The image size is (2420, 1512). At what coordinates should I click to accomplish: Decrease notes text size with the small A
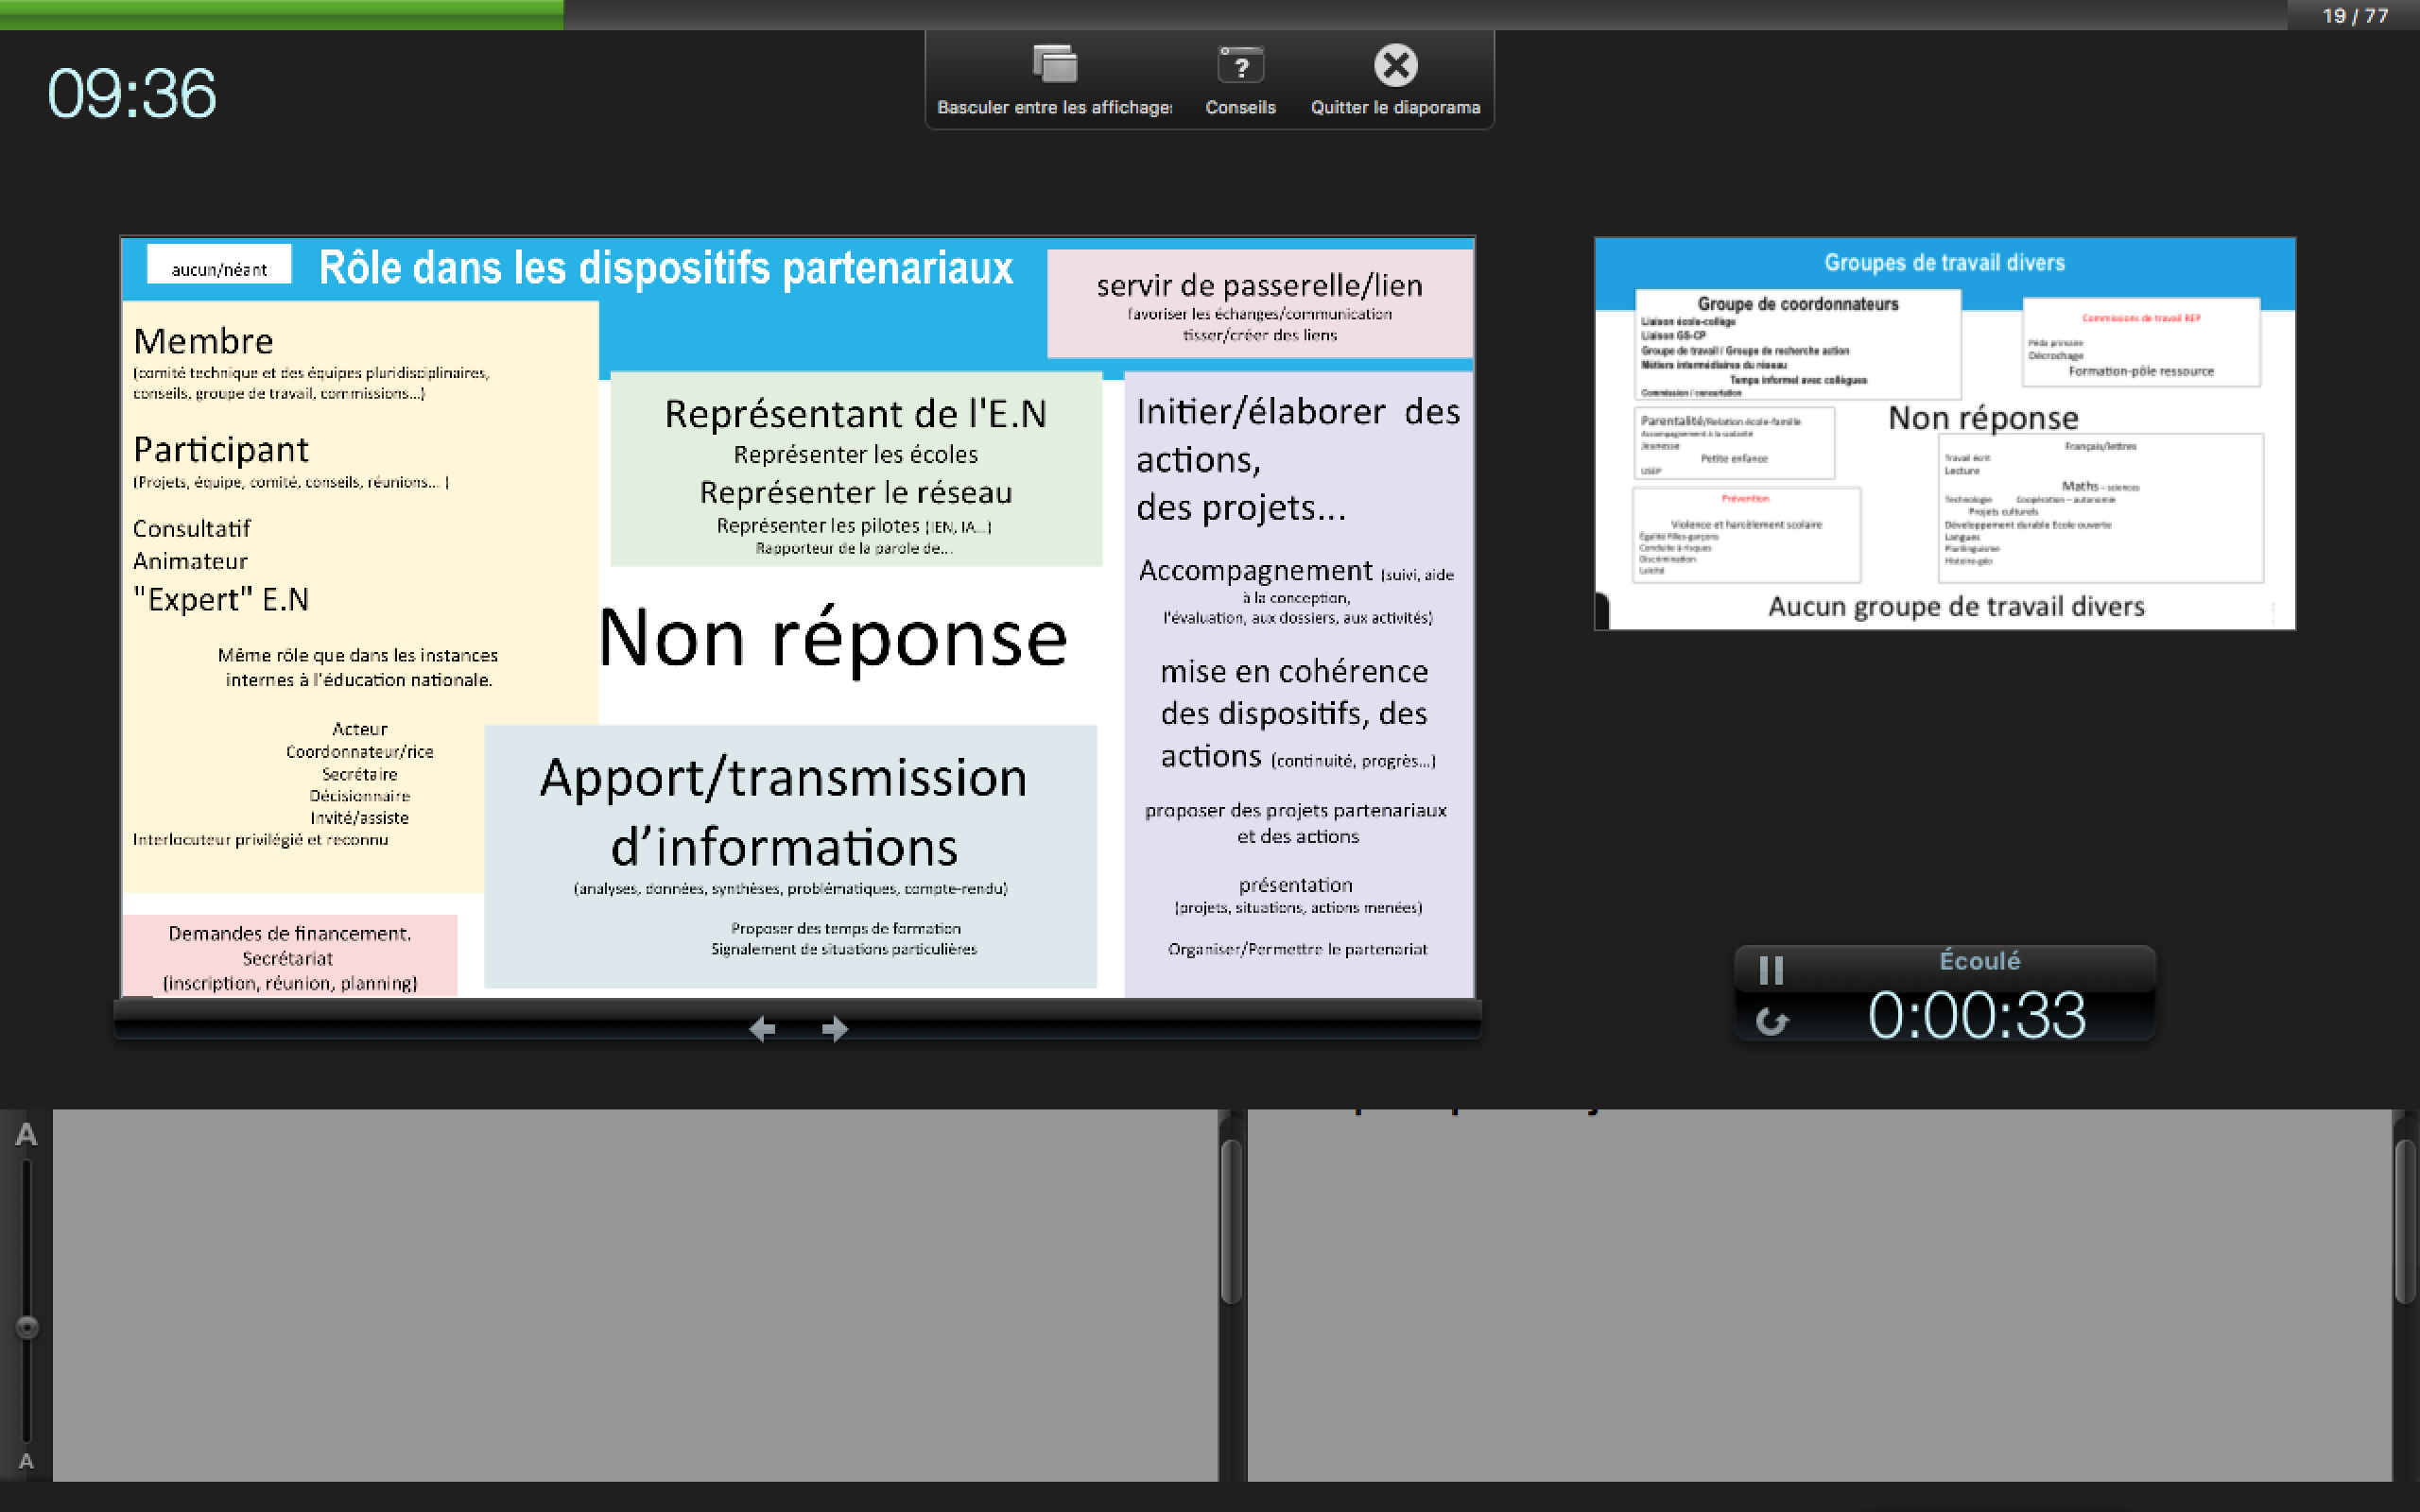tap(26, 1461)
